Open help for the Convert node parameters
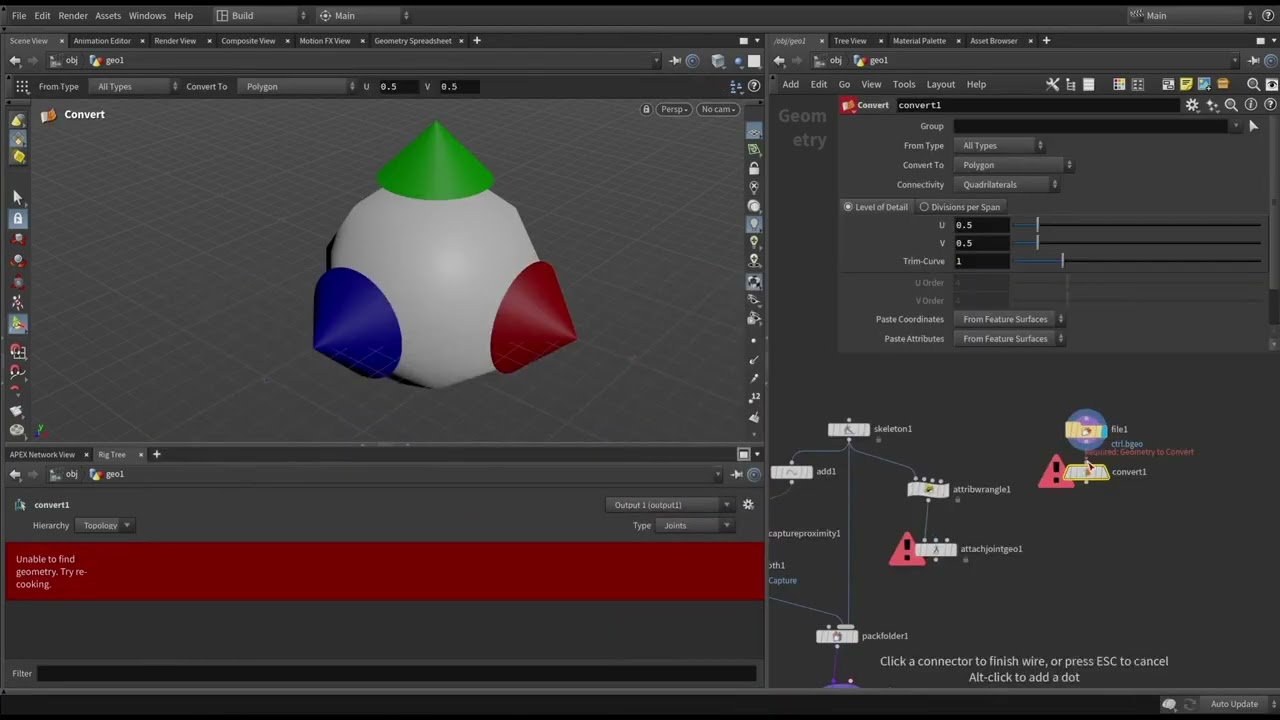This screenshot has width=1280, height=720. [x=1268, y=105]
